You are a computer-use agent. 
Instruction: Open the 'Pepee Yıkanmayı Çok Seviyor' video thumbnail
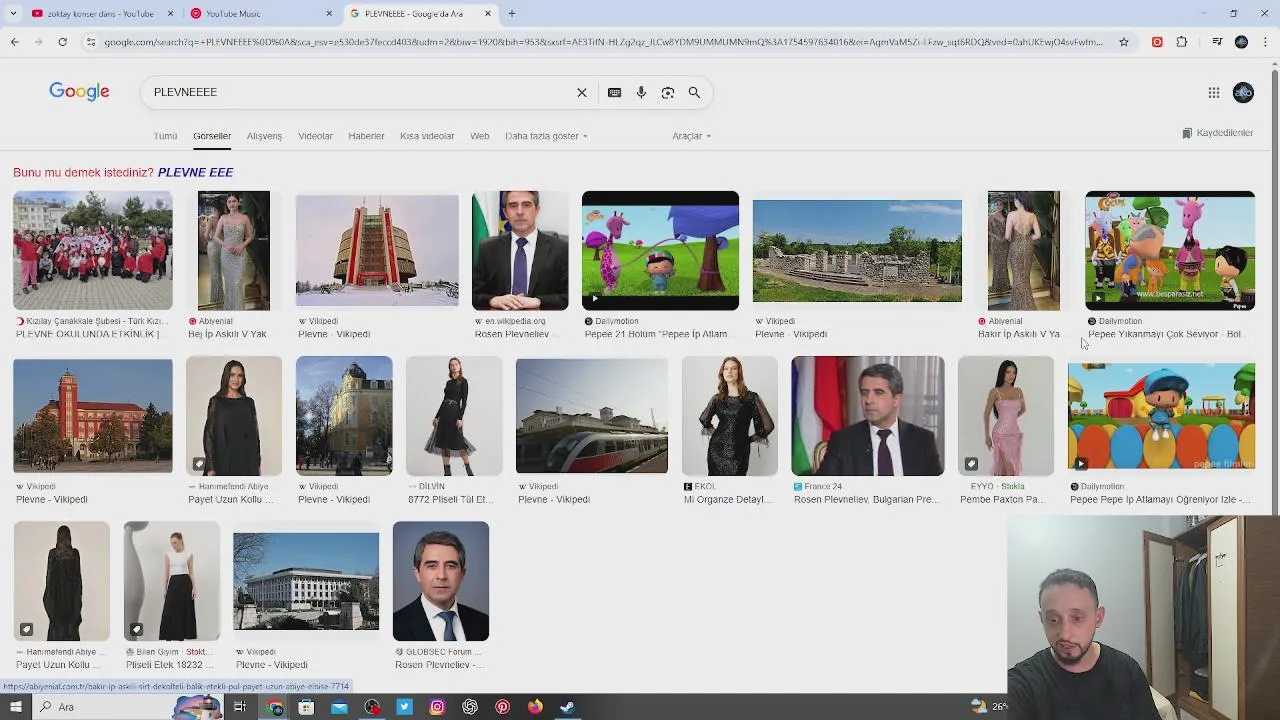pos(1170,251)
